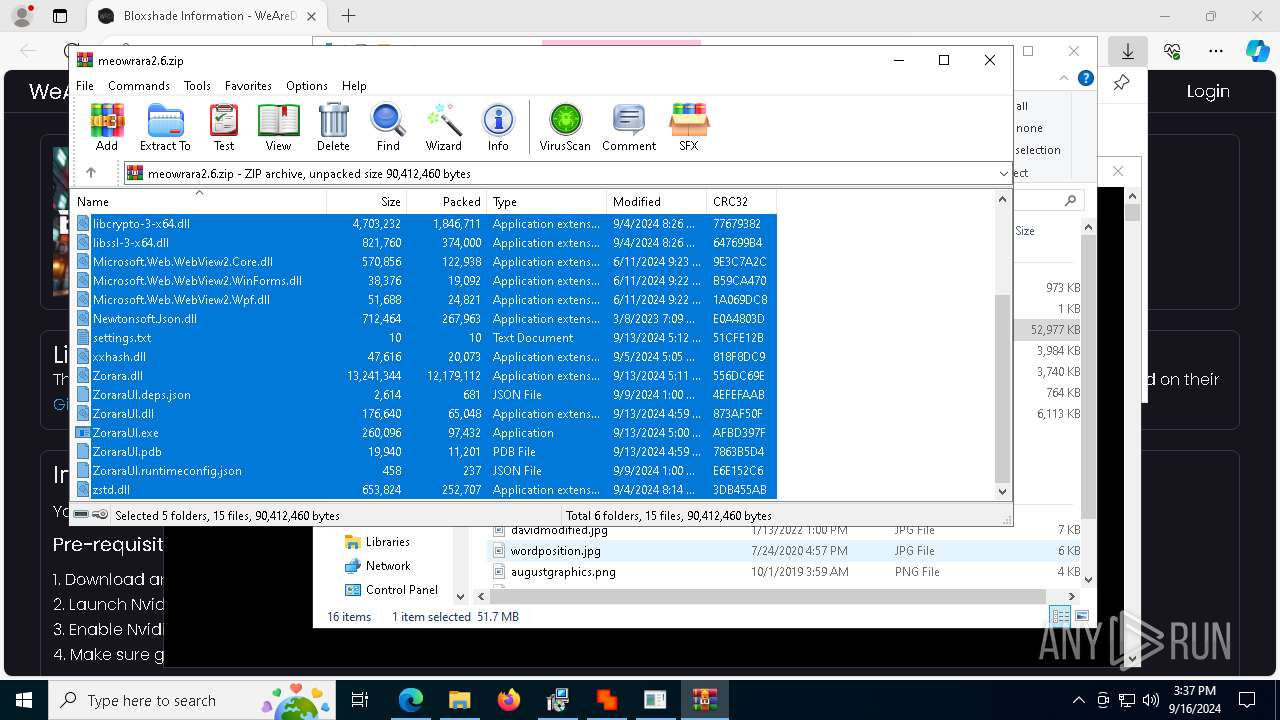Sort by the Name column header

tap(199, 201)
